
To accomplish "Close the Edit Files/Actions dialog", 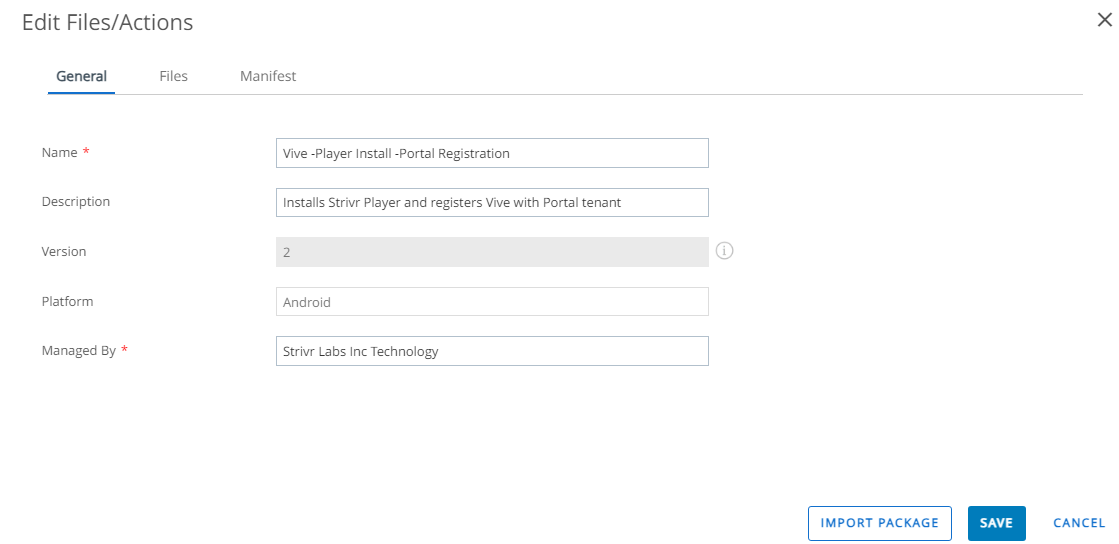I will [x=1104, y=21].
